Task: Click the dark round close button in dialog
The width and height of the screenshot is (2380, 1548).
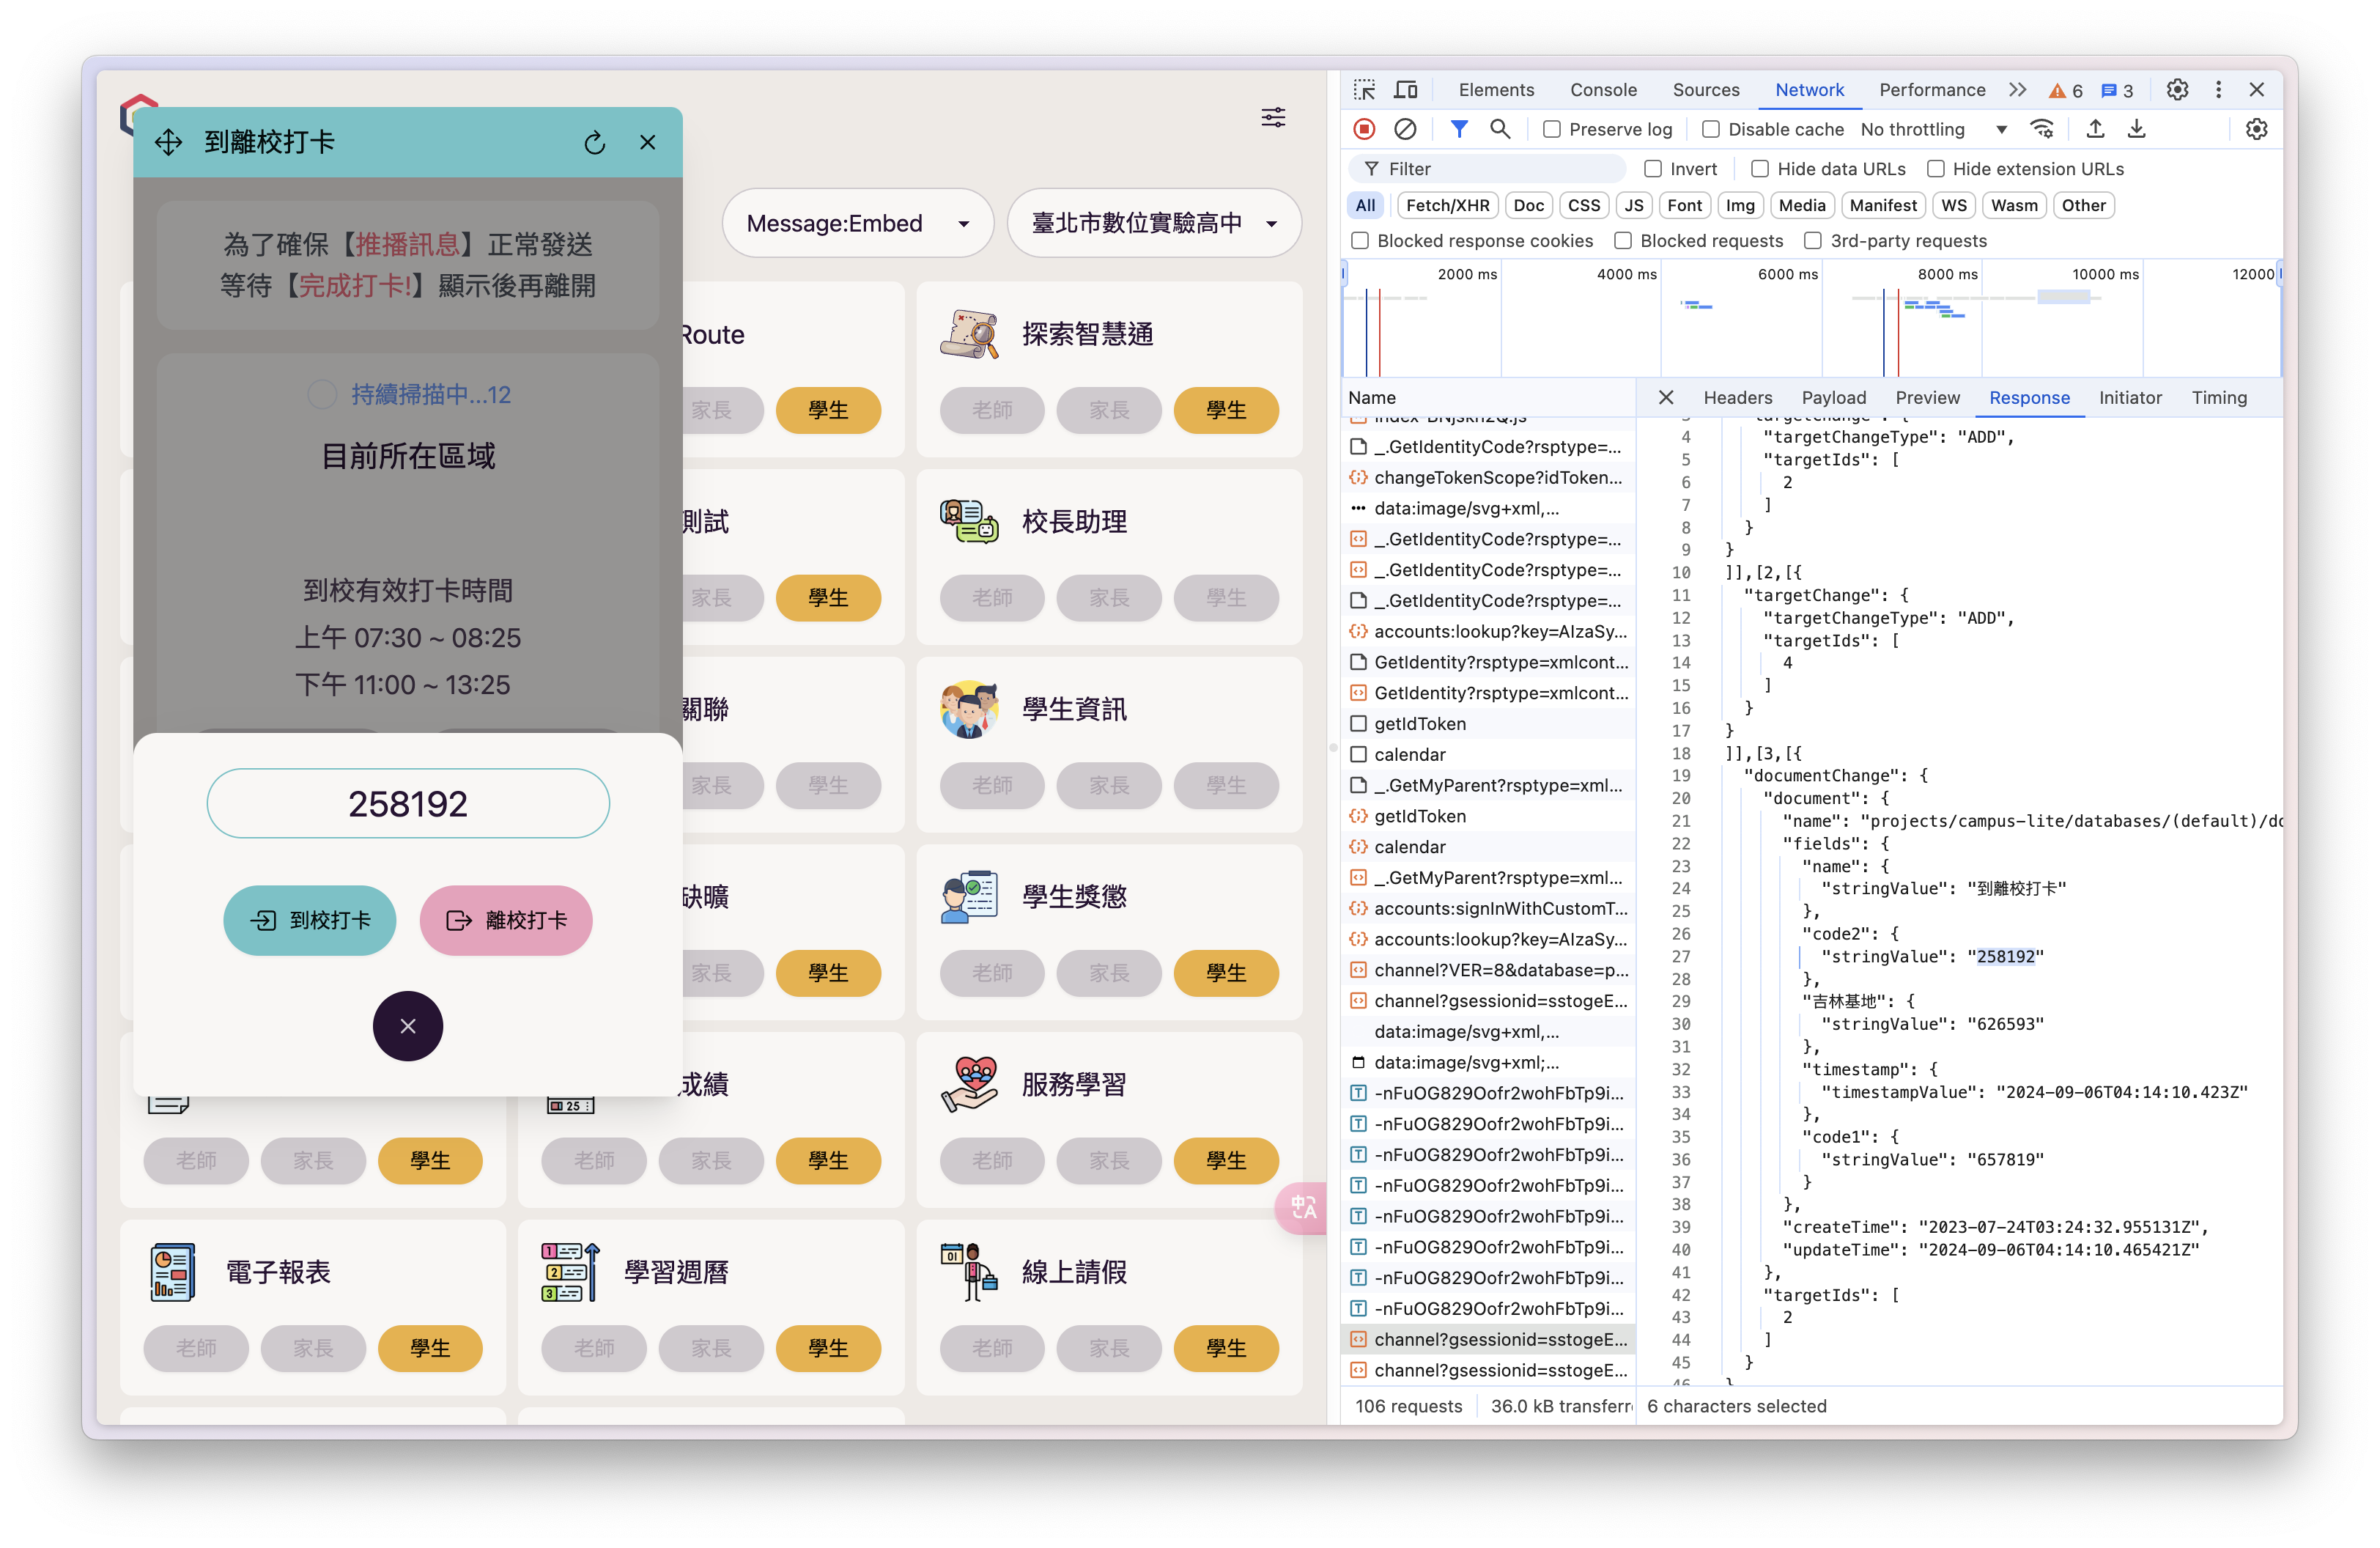Action: (x=408, y=1025)
